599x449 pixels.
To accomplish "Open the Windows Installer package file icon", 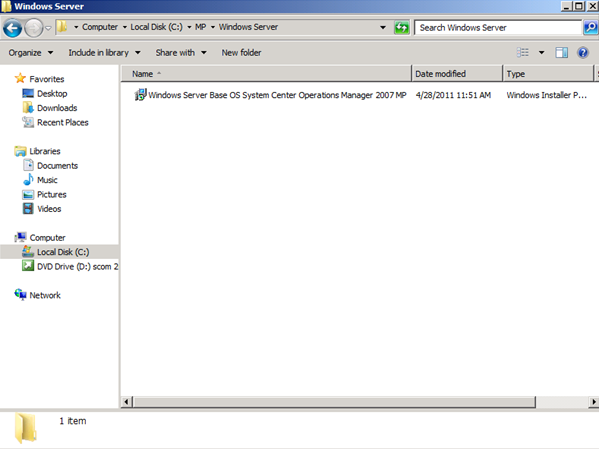I will [140, 95].
